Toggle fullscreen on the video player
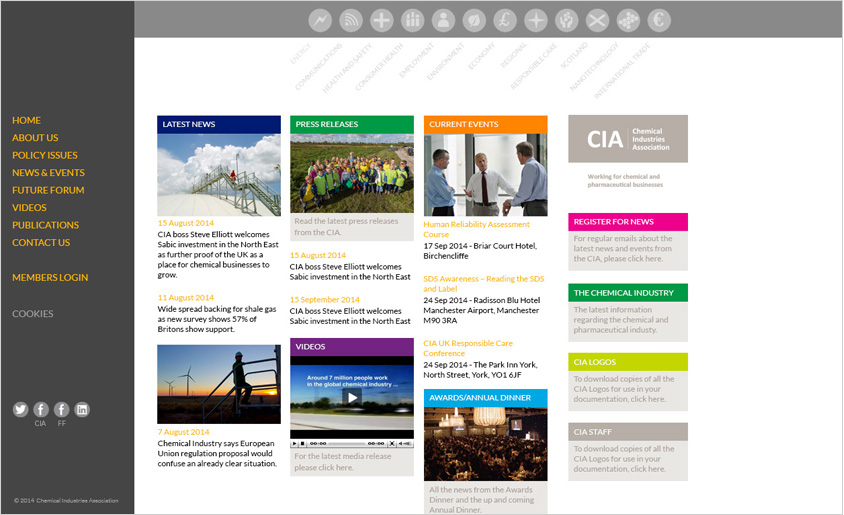The height and width of the screenshot is (515, 844). pyautogui.click(x=392, y=444)
